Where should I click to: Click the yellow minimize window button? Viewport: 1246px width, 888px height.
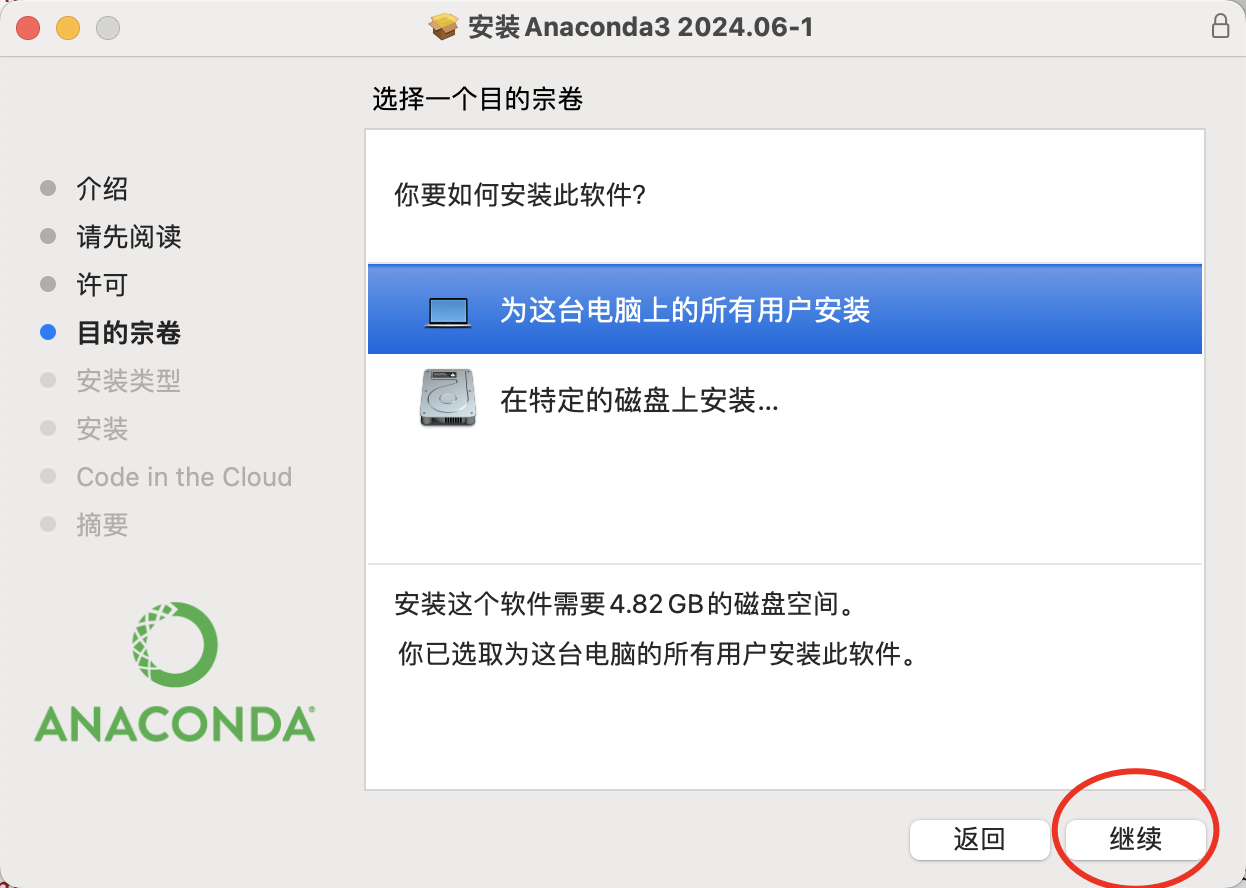68,28
